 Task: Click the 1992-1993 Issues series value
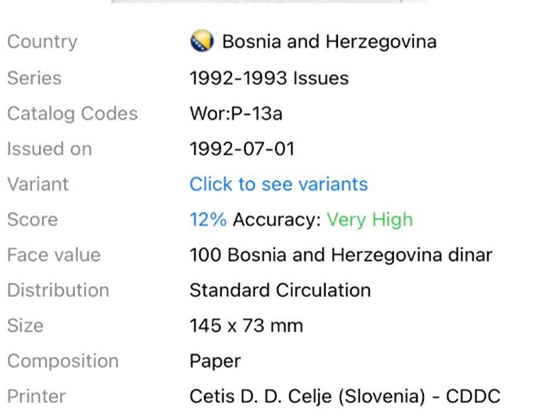(x=269, y=78)
